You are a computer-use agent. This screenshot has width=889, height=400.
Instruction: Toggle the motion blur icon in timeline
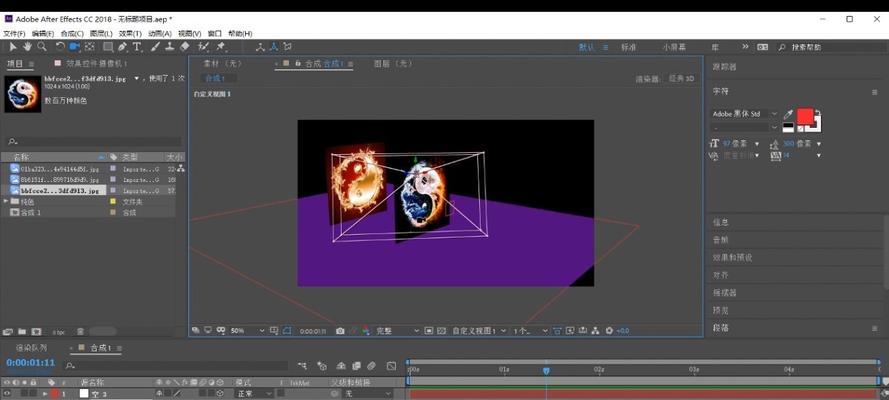pos(371,366)
